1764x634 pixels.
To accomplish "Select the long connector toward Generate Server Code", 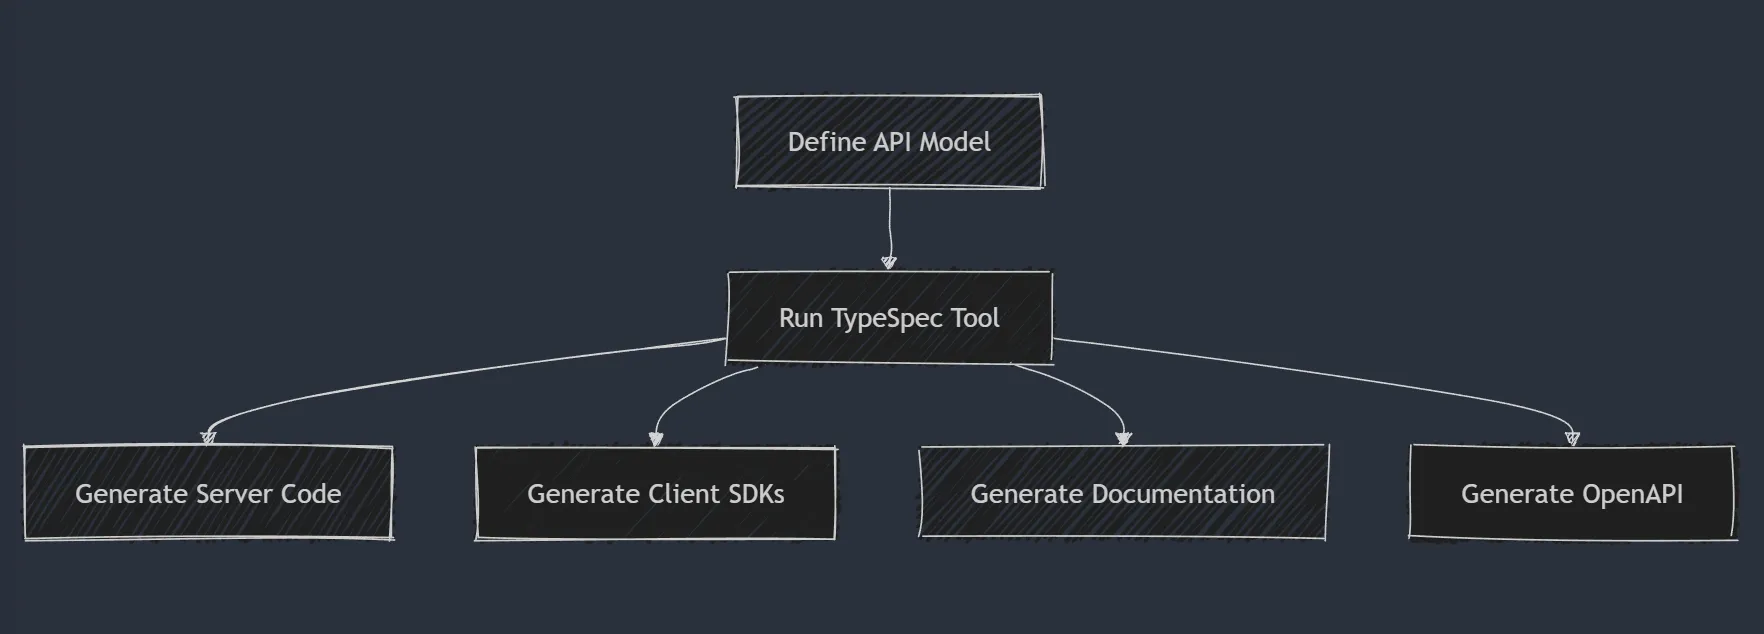I will tap(450, 377).
